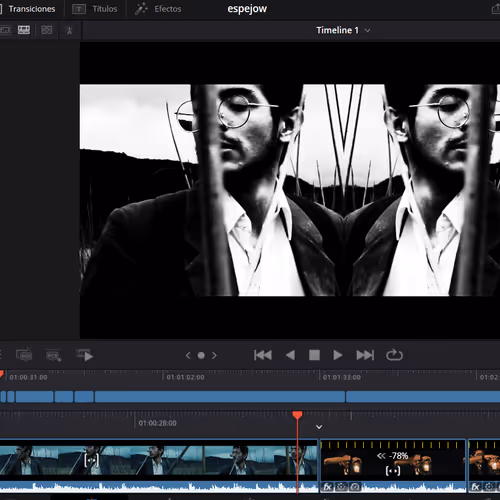Toggle loop playback

[x=394, y=355]
